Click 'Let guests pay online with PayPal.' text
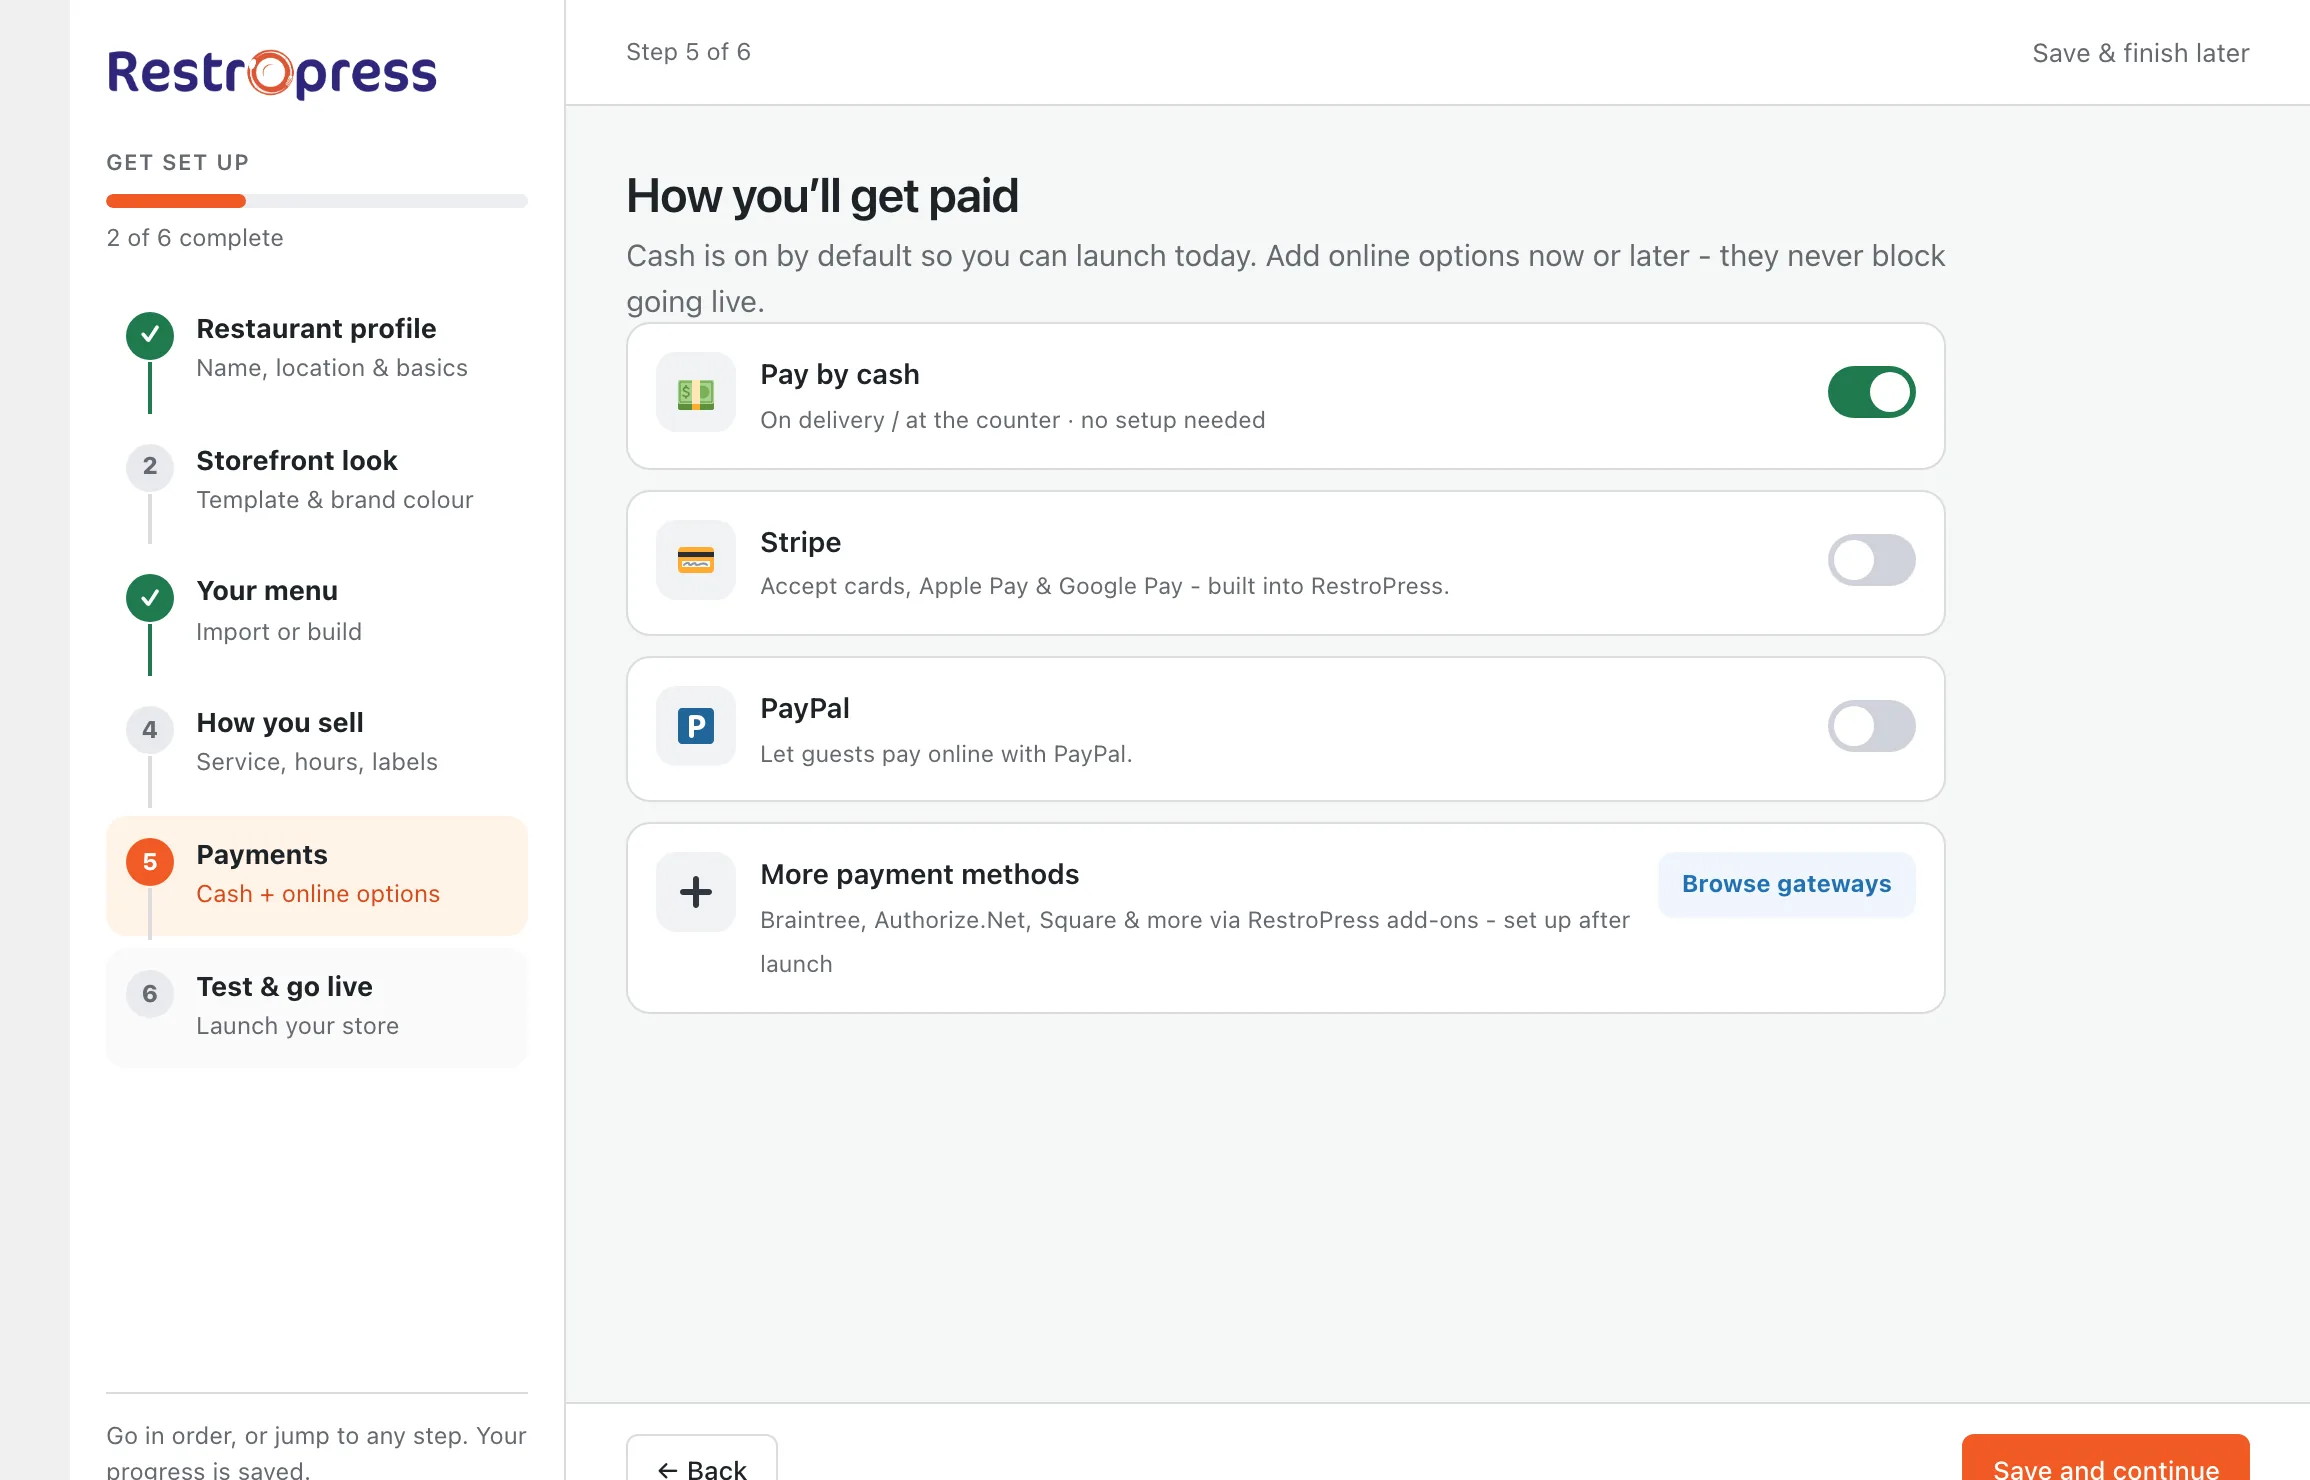This screenshot has height=1480, width=2310. coord(946,754)
